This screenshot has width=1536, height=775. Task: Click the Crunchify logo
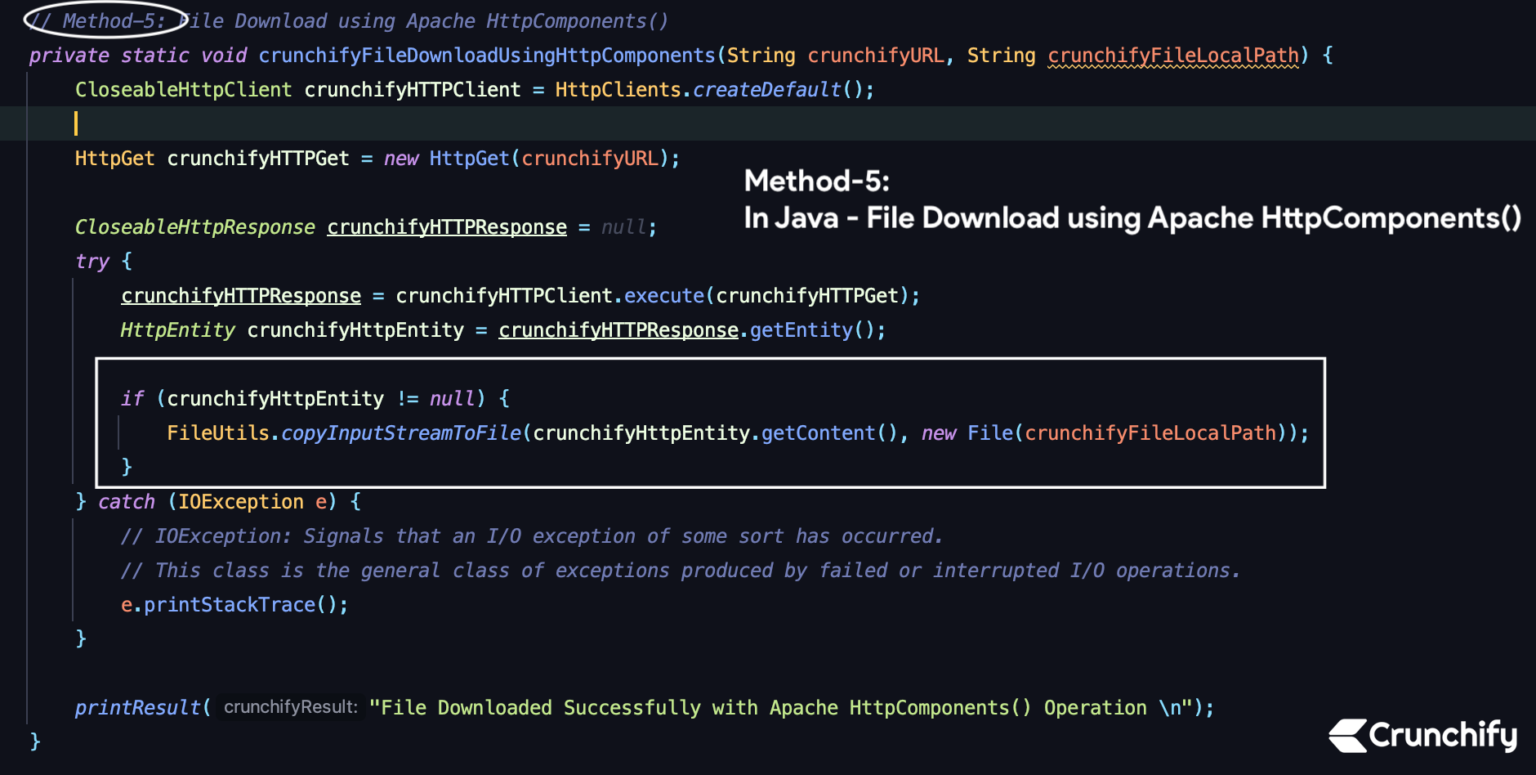point(1422,737)
